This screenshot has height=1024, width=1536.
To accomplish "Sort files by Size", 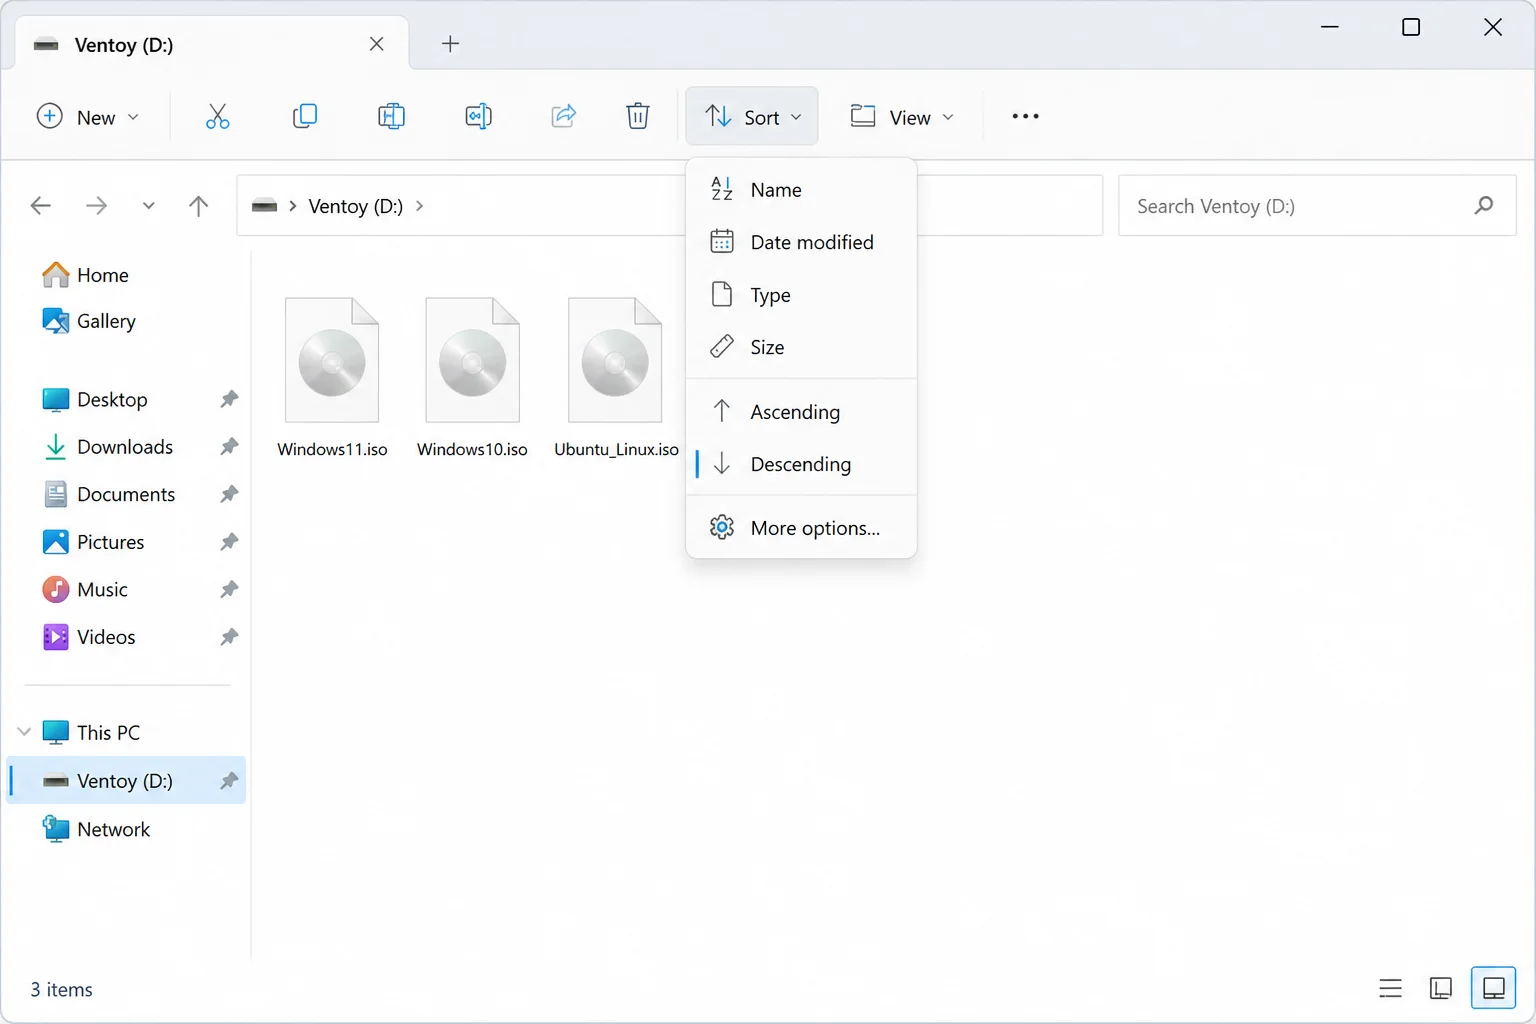I will click(x=801, y=347).
